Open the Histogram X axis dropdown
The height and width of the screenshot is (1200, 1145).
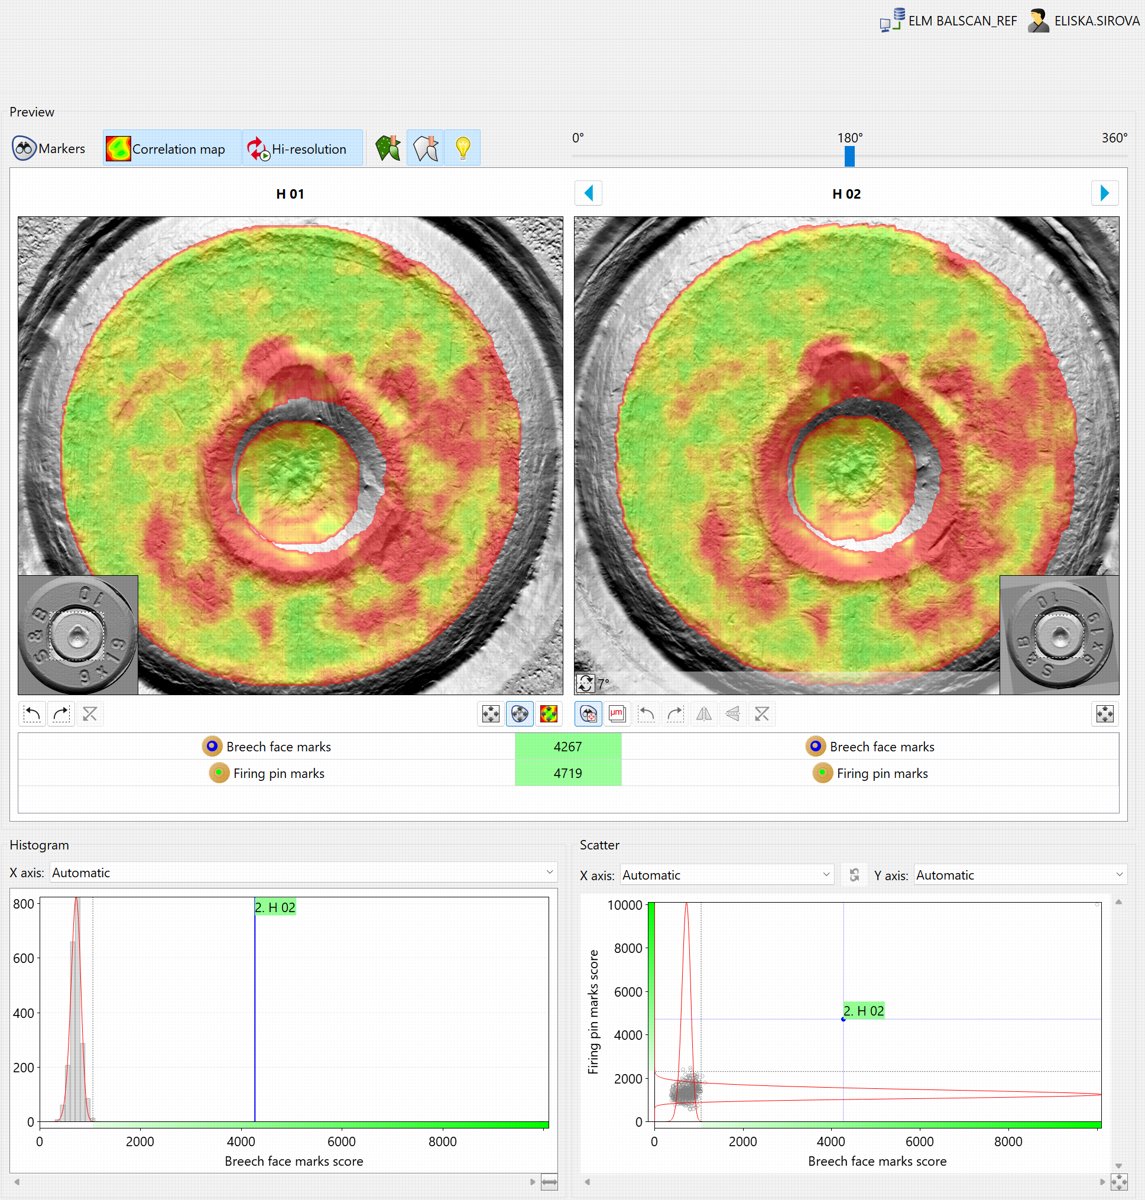click(302, 873)
